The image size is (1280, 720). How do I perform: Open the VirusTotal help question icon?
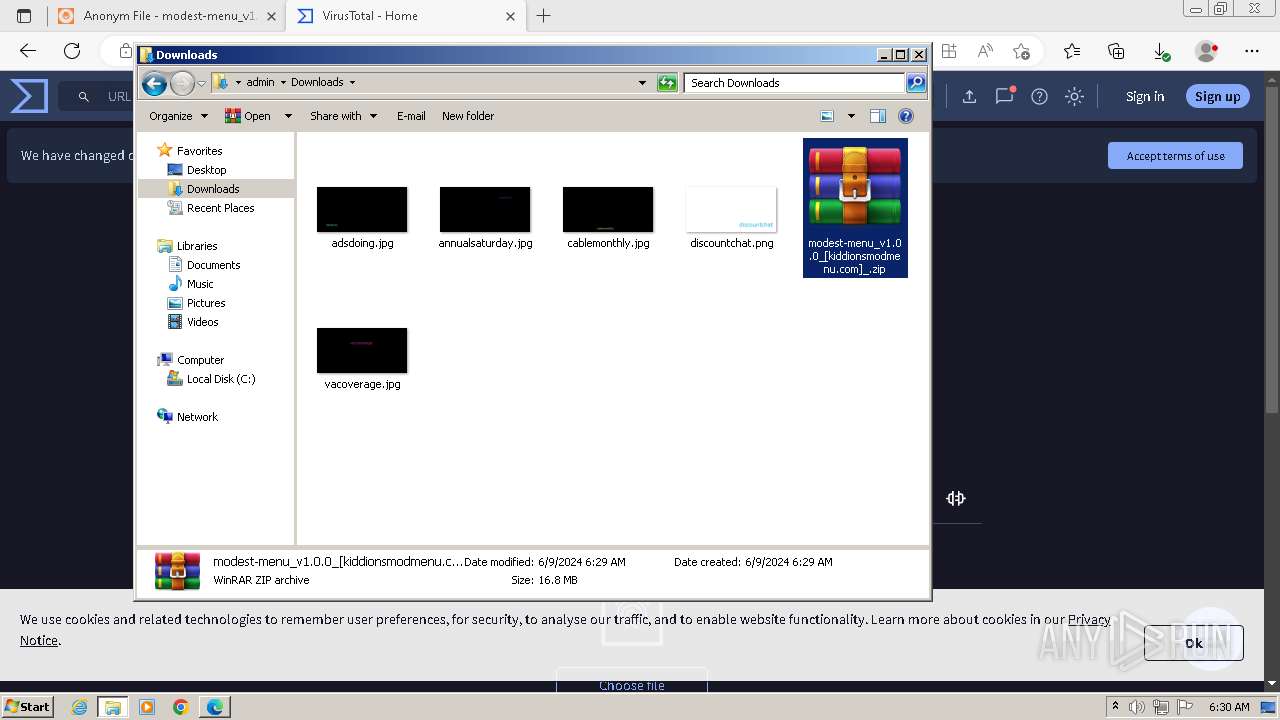(1040, 96)
